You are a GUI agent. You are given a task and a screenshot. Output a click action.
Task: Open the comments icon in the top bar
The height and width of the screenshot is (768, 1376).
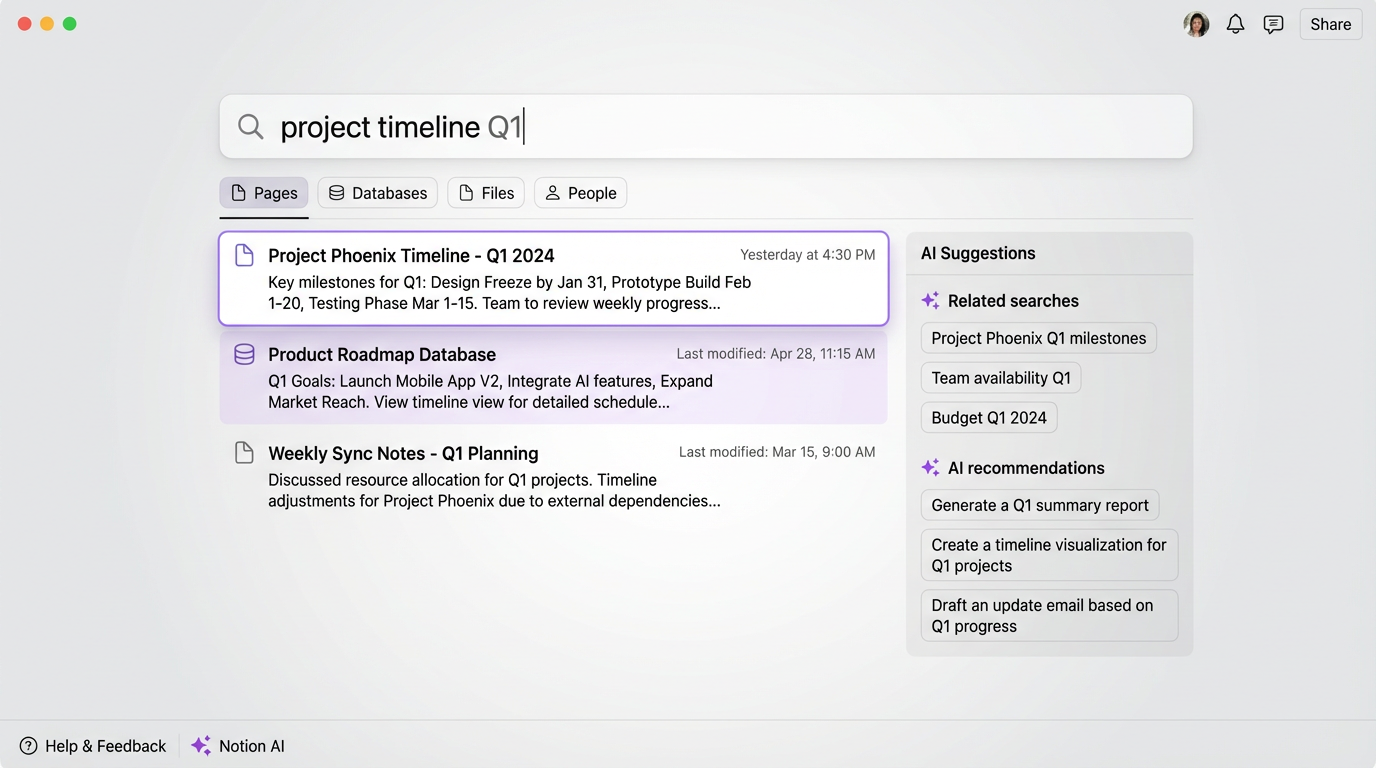1273,23
